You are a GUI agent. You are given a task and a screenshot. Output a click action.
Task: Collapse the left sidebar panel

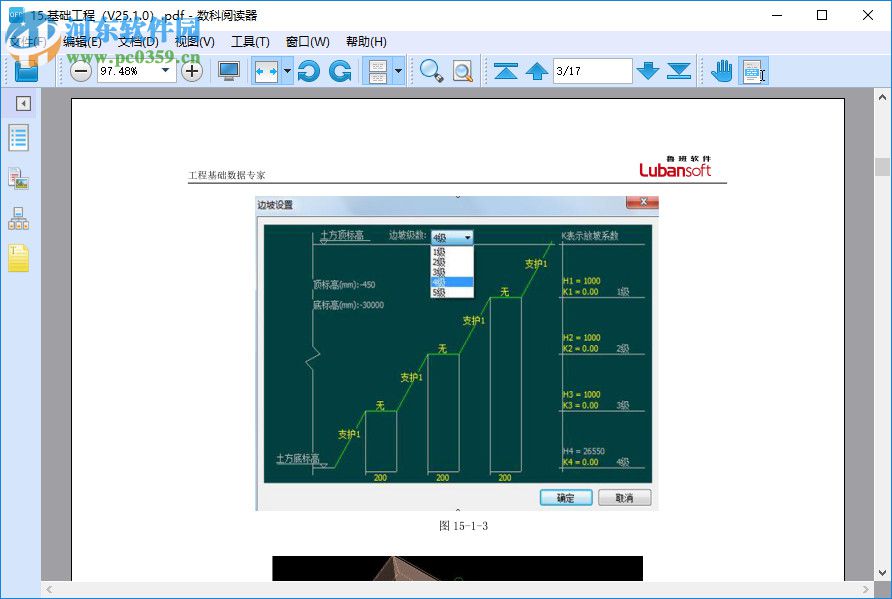pos(24,103)
